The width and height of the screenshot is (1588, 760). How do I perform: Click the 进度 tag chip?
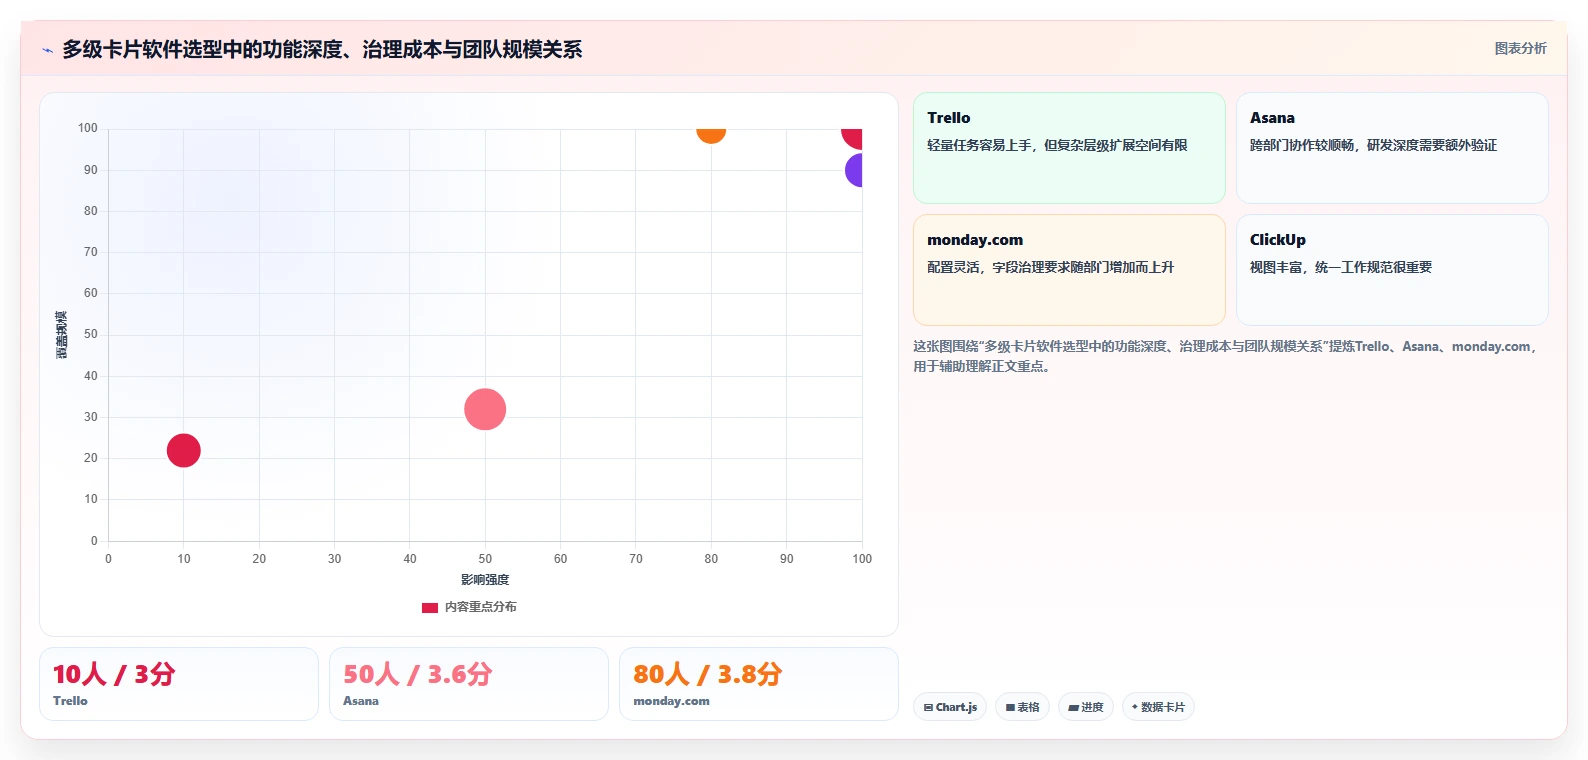click(x=1086, y=707)
